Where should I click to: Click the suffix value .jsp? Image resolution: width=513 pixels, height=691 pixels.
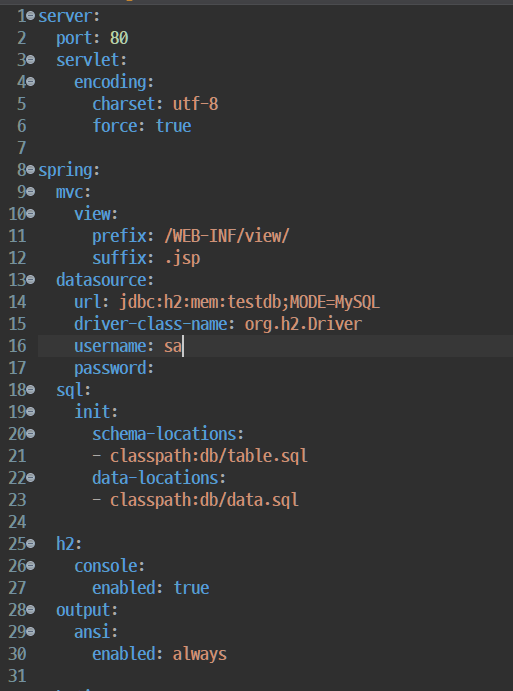[x=182, y=258]
